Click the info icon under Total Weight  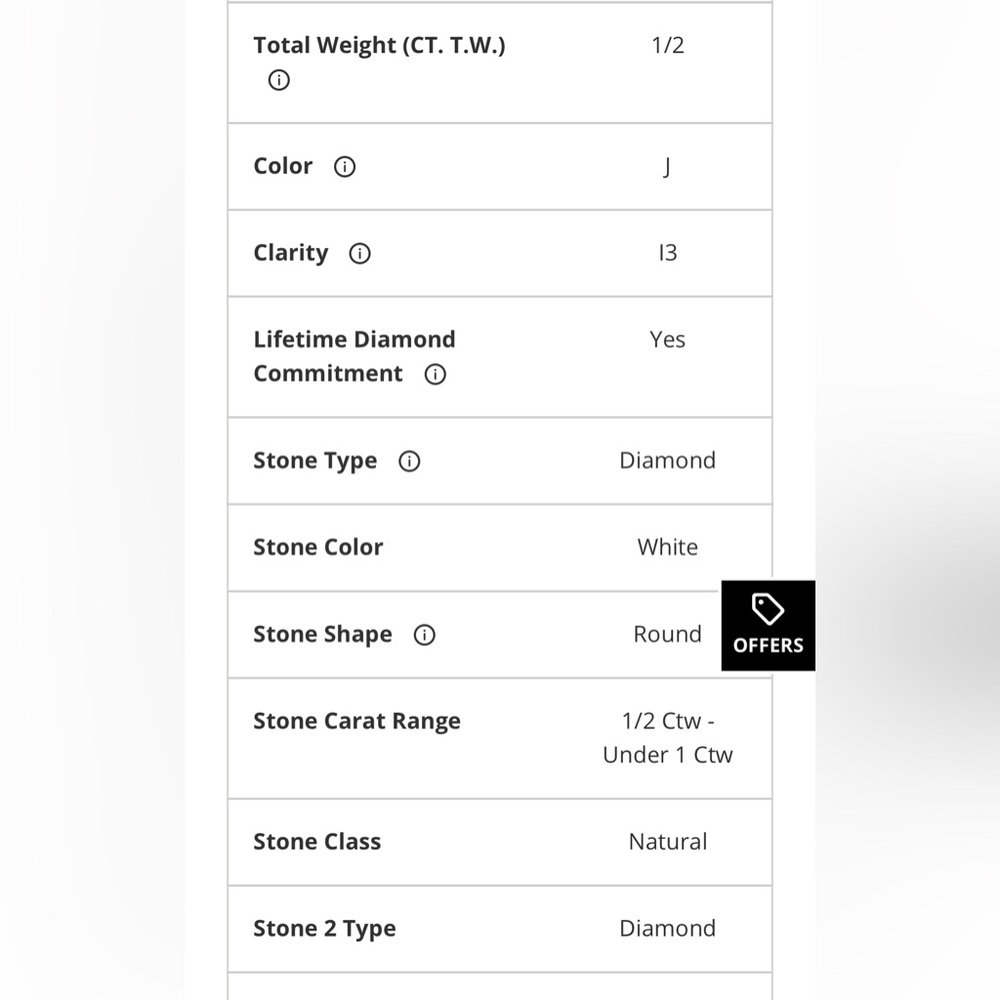tap(279, 81)
